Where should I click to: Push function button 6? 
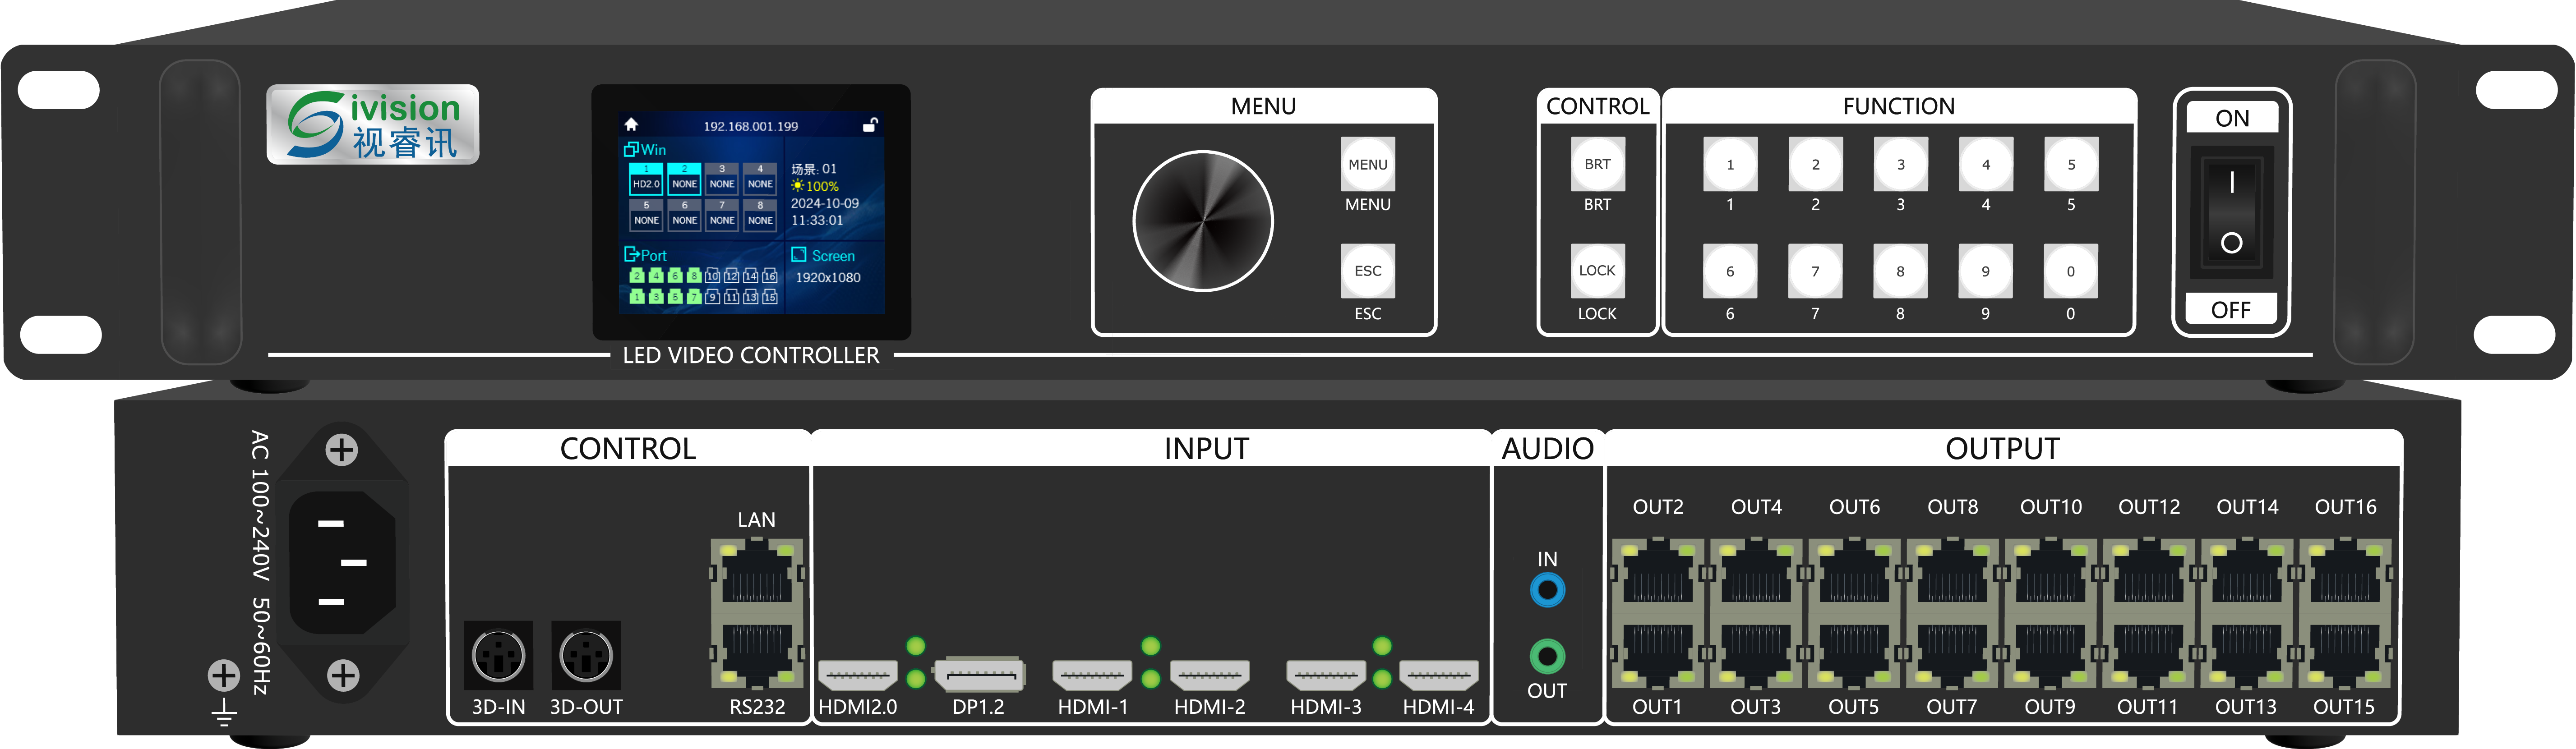pos(1730,271)
